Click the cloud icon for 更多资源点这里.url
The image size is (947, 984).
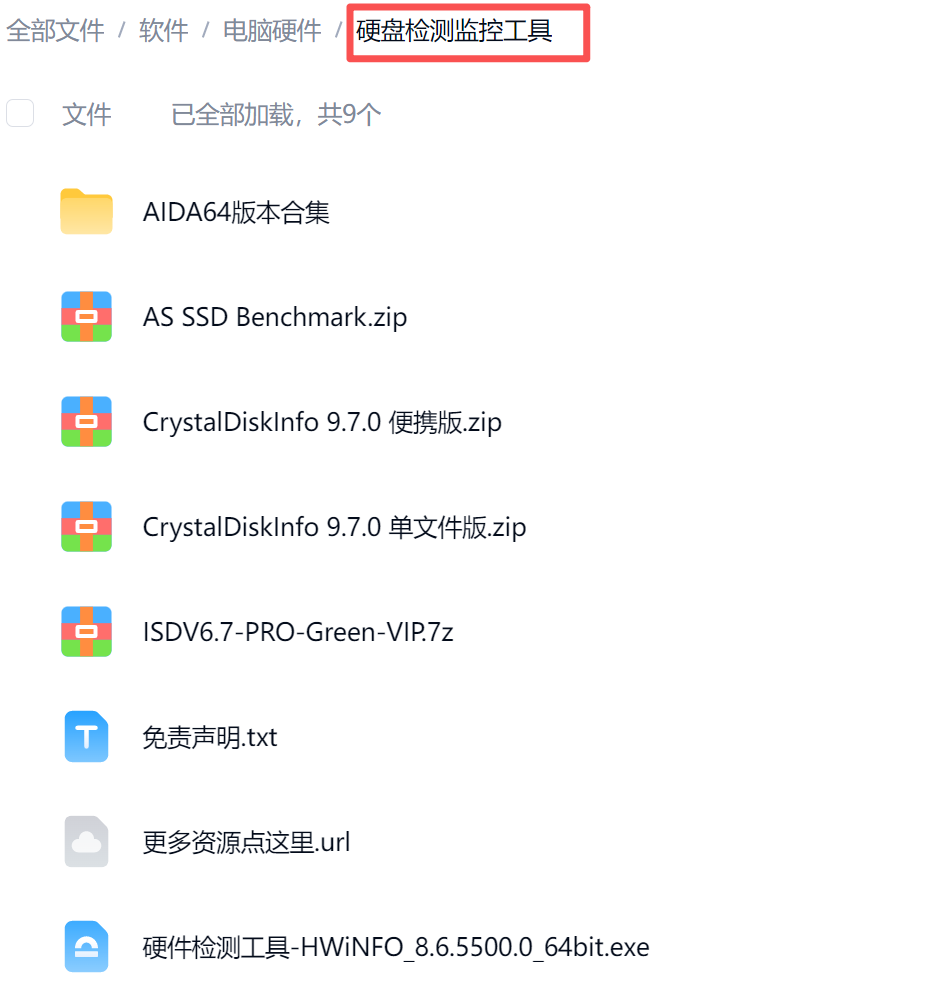[x=87, y=842]
